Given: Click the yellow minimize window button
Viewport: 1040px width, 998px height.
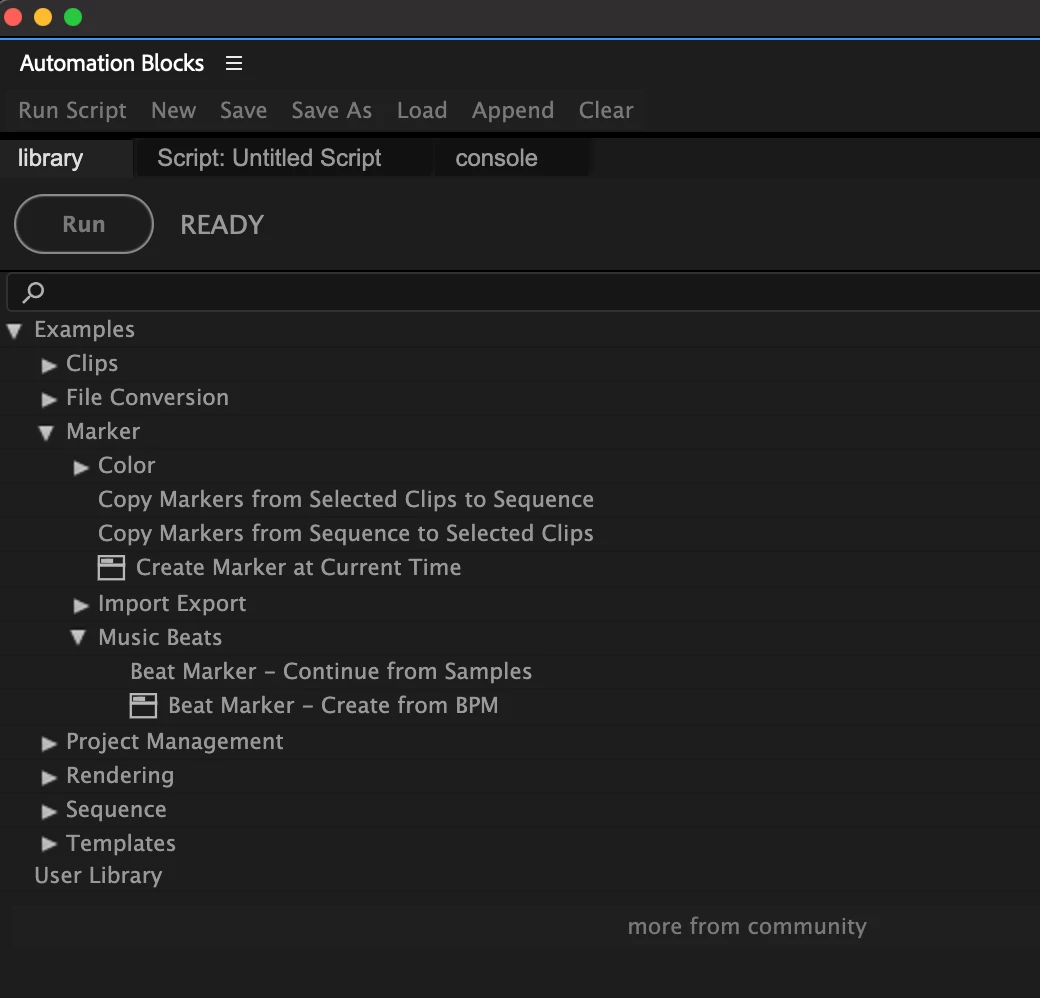Looking at the screenshot, I should pos(43,17).
